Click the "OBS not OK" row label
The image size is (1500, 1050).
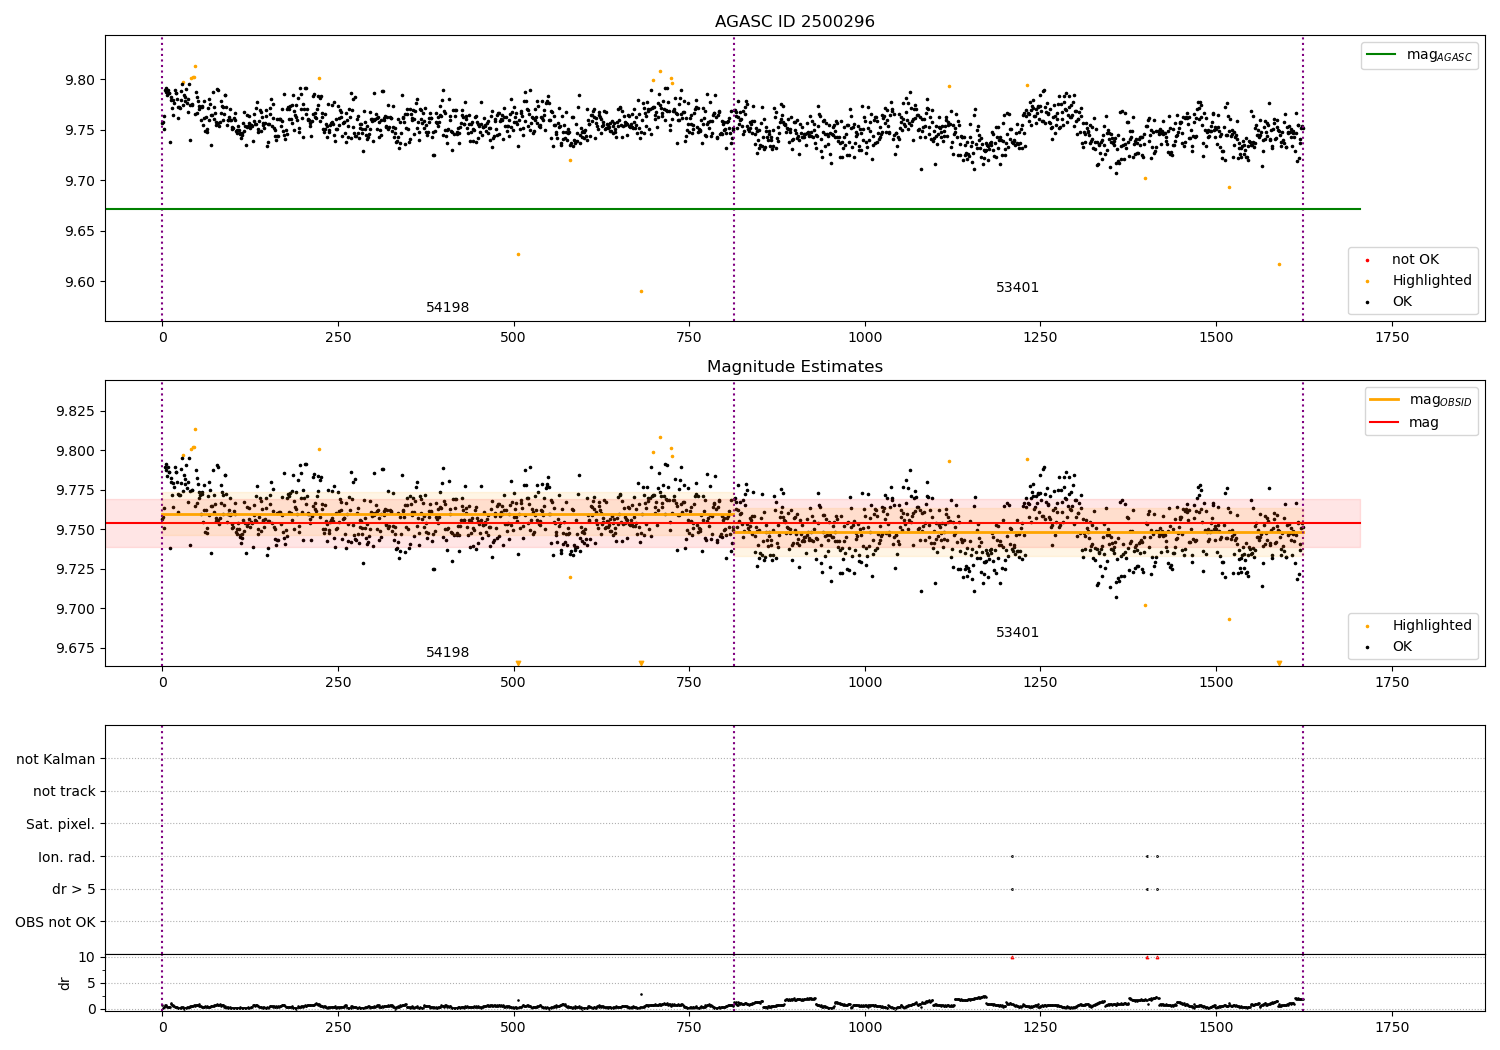[x=55, y=922]
